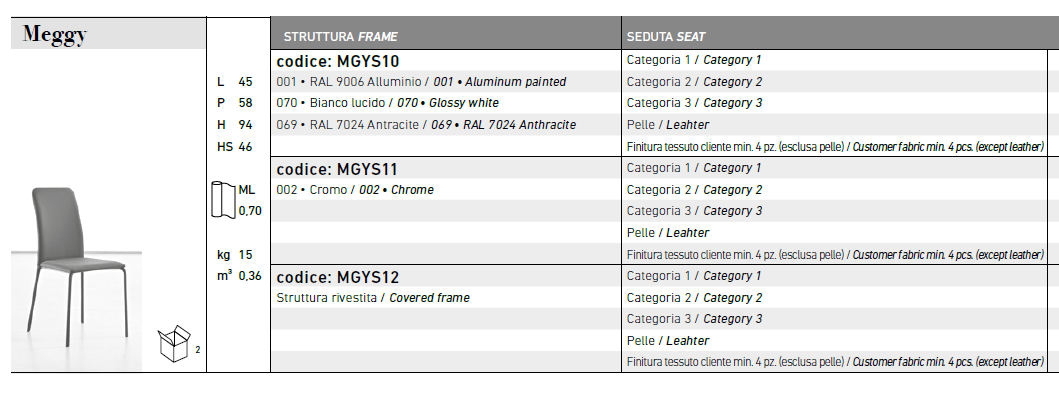Select Struttura rivestita Covered frame row
Image resolution: width=1059 pixels, height=401 pixels.
[373, 298]
